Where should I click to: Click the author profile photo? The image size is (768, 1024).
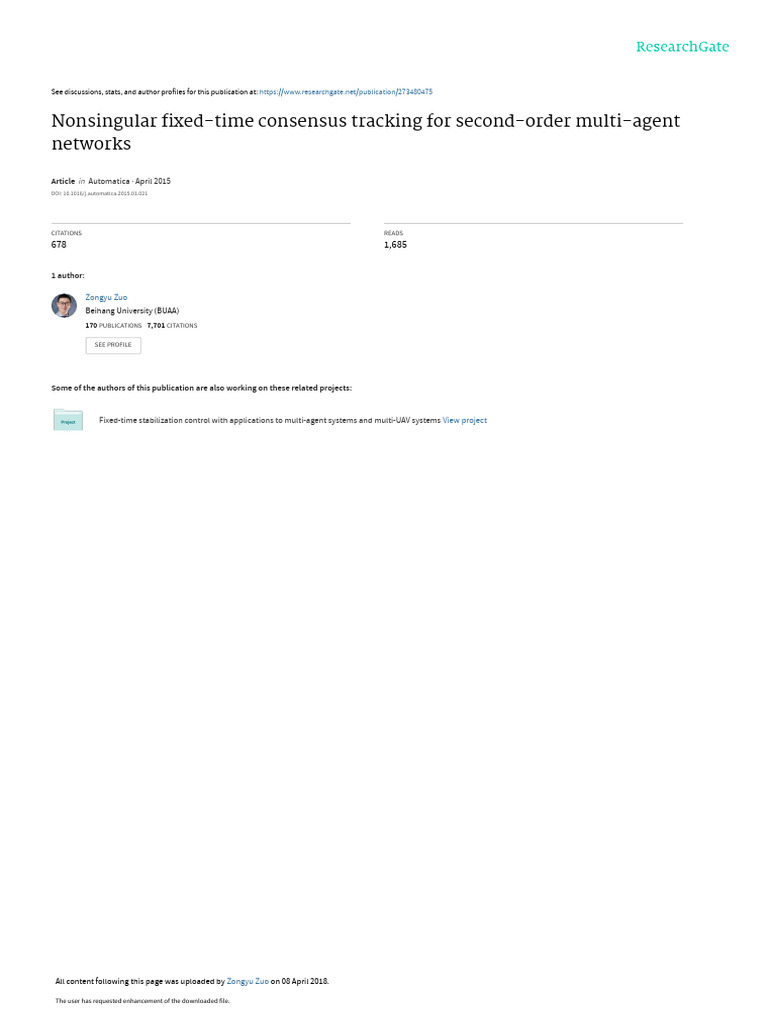(64, 306)
